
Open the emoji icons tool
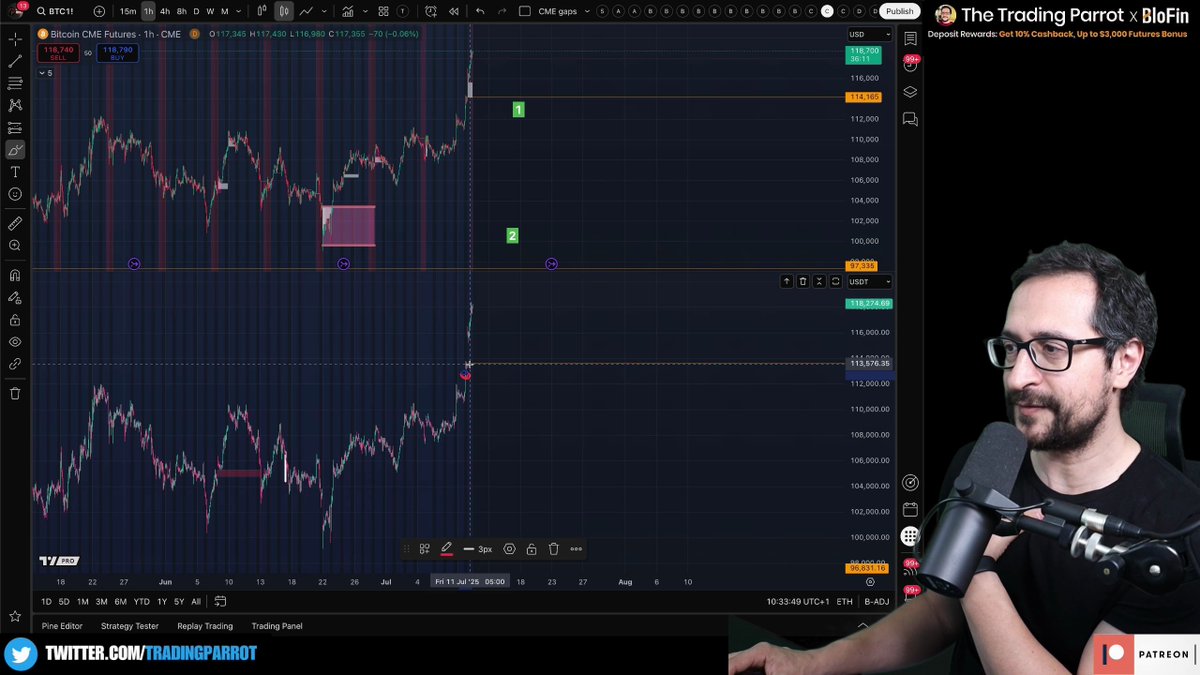[x=15, y=194]
